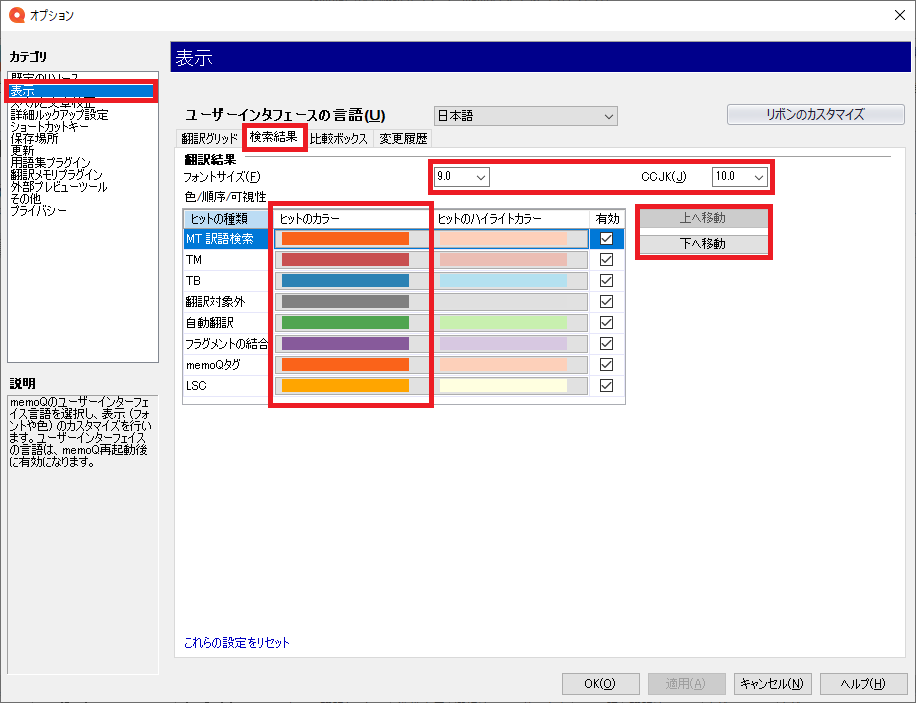Expand the フォントサイズ dropdown
916x703 pixels.
461,177
